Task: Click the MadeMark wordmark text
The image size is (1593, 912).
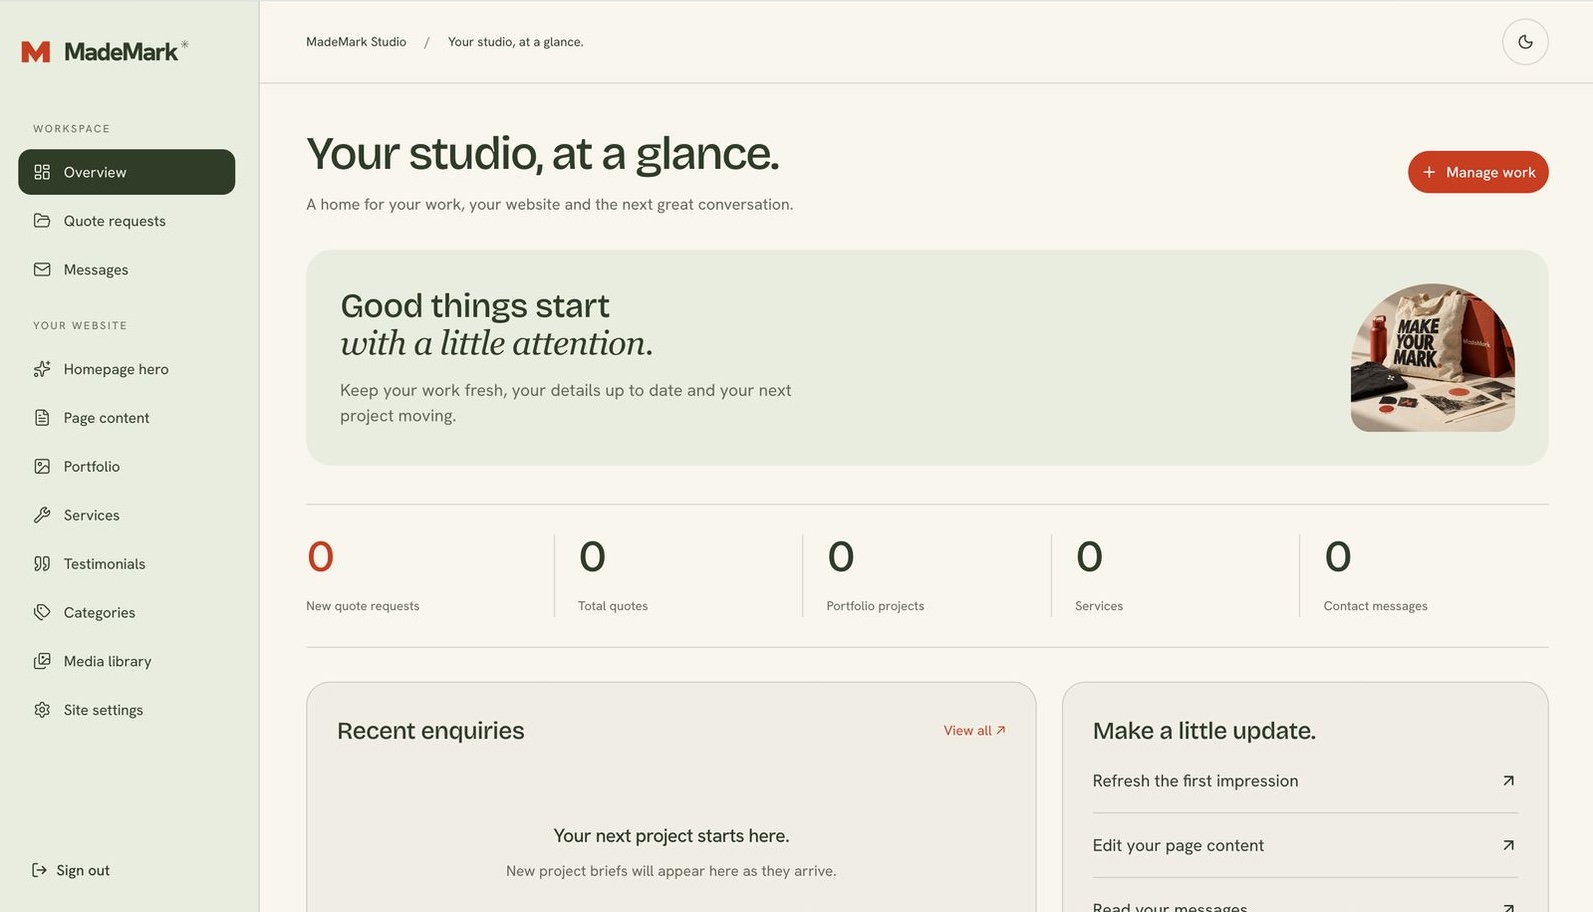Action: pos(121,52)
